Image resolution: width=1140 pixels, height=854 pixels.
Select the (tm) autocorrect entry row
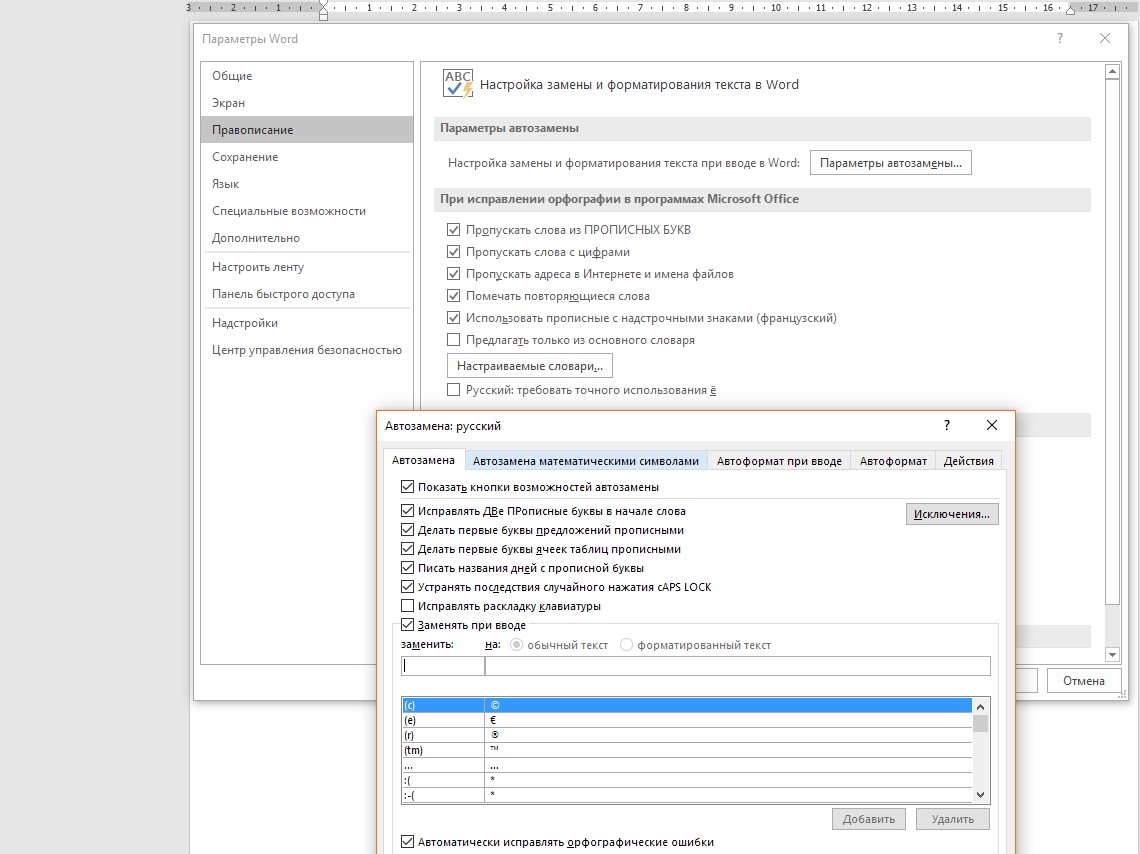(x=442, y=750)
